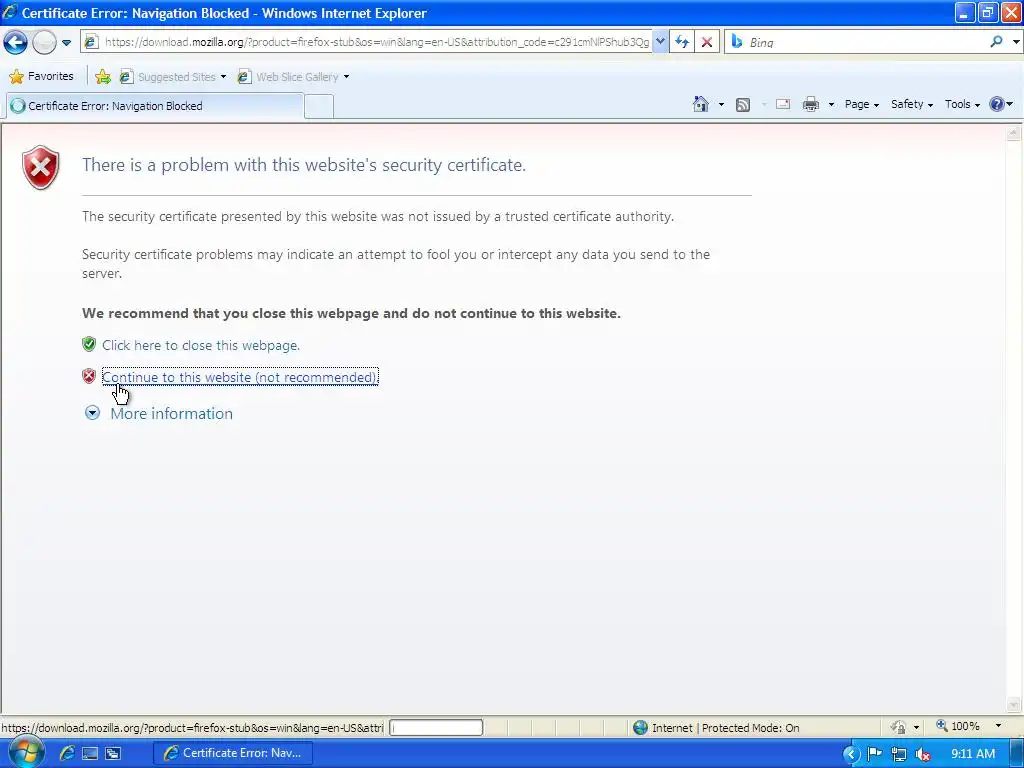Open the Favorites button
1024x768 pixels.
pos(41,76)
